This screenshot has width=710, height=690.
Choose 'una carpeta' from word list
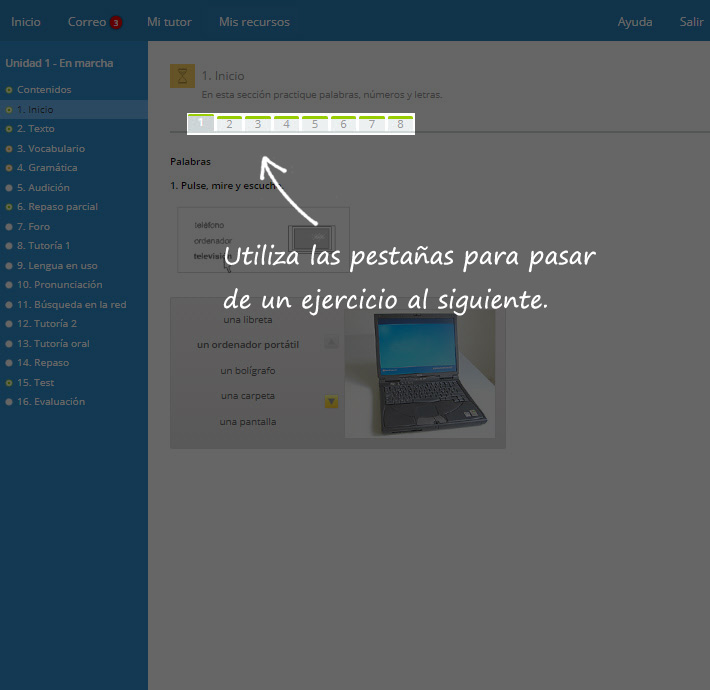point(248,396)
